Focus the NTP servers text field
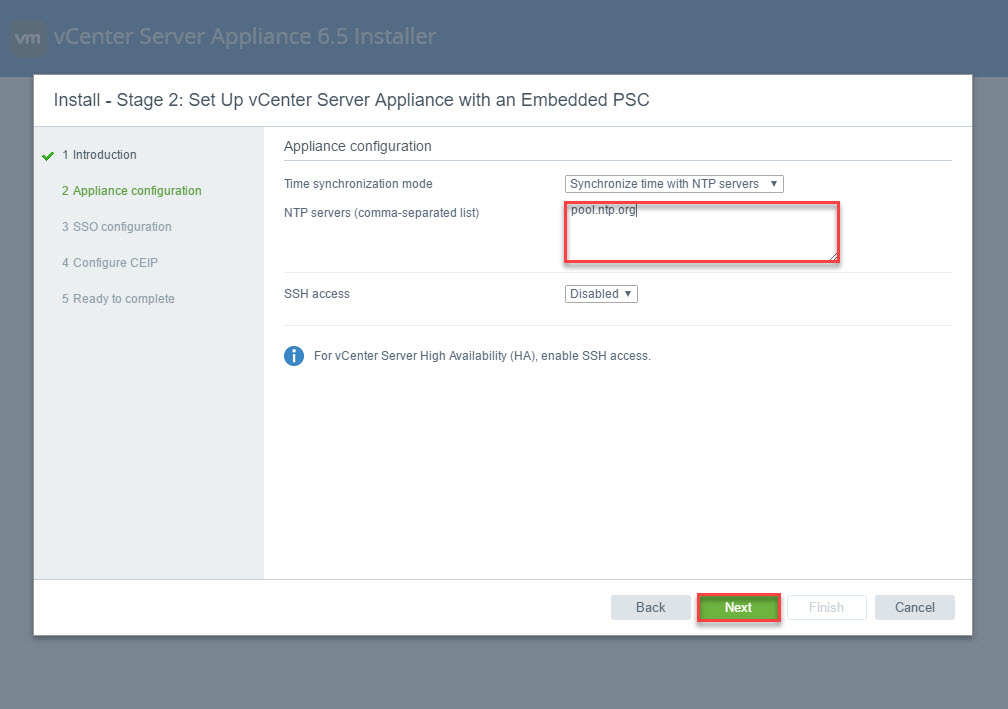The width and height of the screenshot is (1008, 709). tap(700, 232)
